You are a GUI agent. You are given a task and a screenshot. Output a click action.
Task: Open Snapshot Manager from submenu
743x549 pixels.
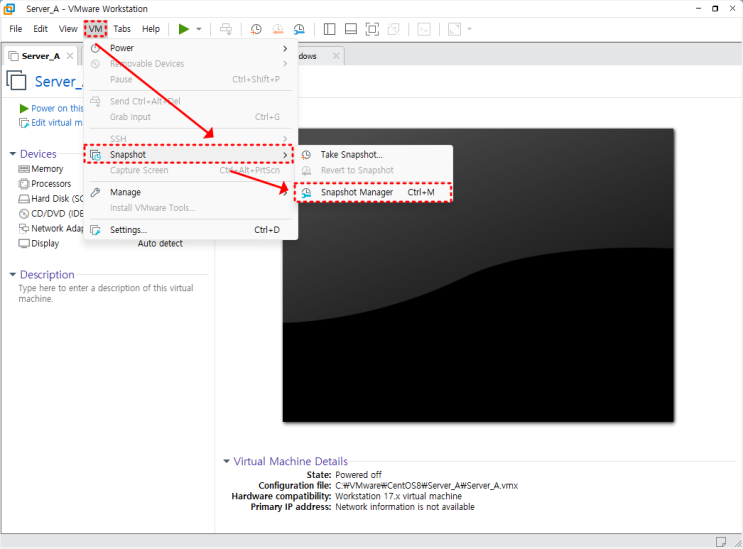pyautogui.click(x=373, y=192)
